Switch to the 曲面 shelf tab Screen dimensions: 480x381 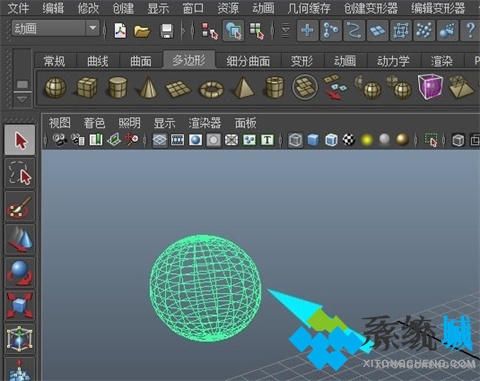141,61
